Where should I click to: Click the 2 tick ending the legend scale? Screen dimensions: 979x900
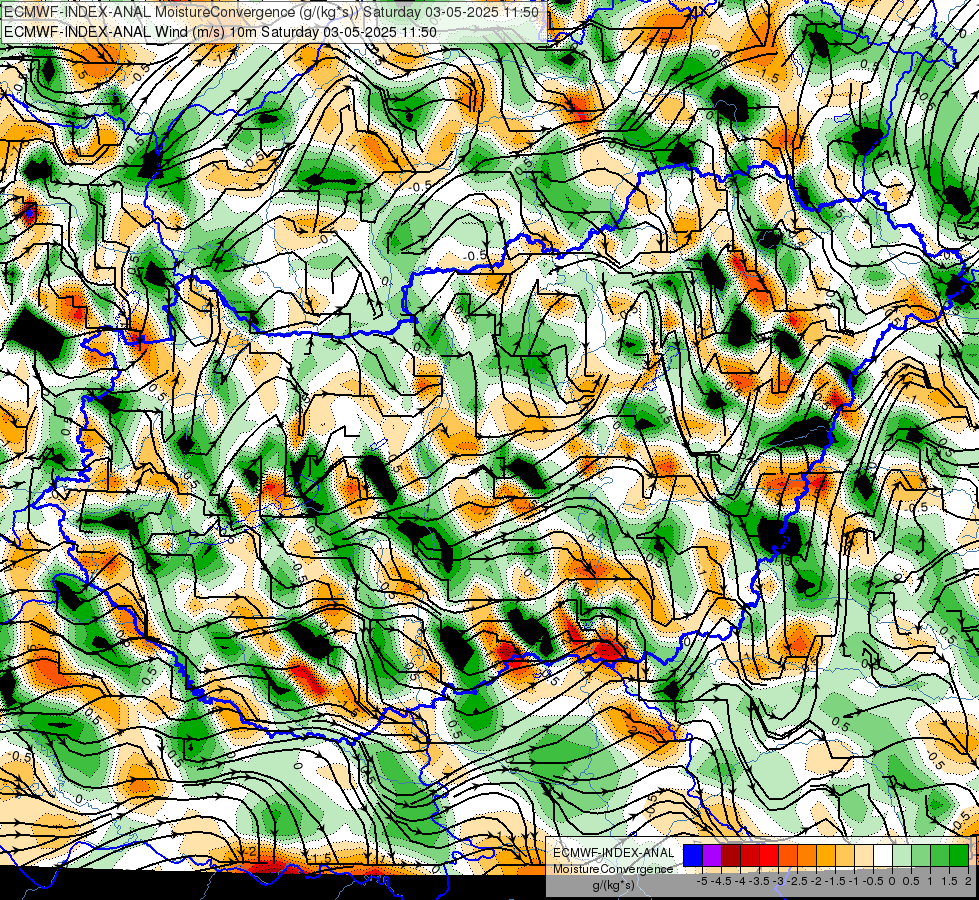(968, 881)
